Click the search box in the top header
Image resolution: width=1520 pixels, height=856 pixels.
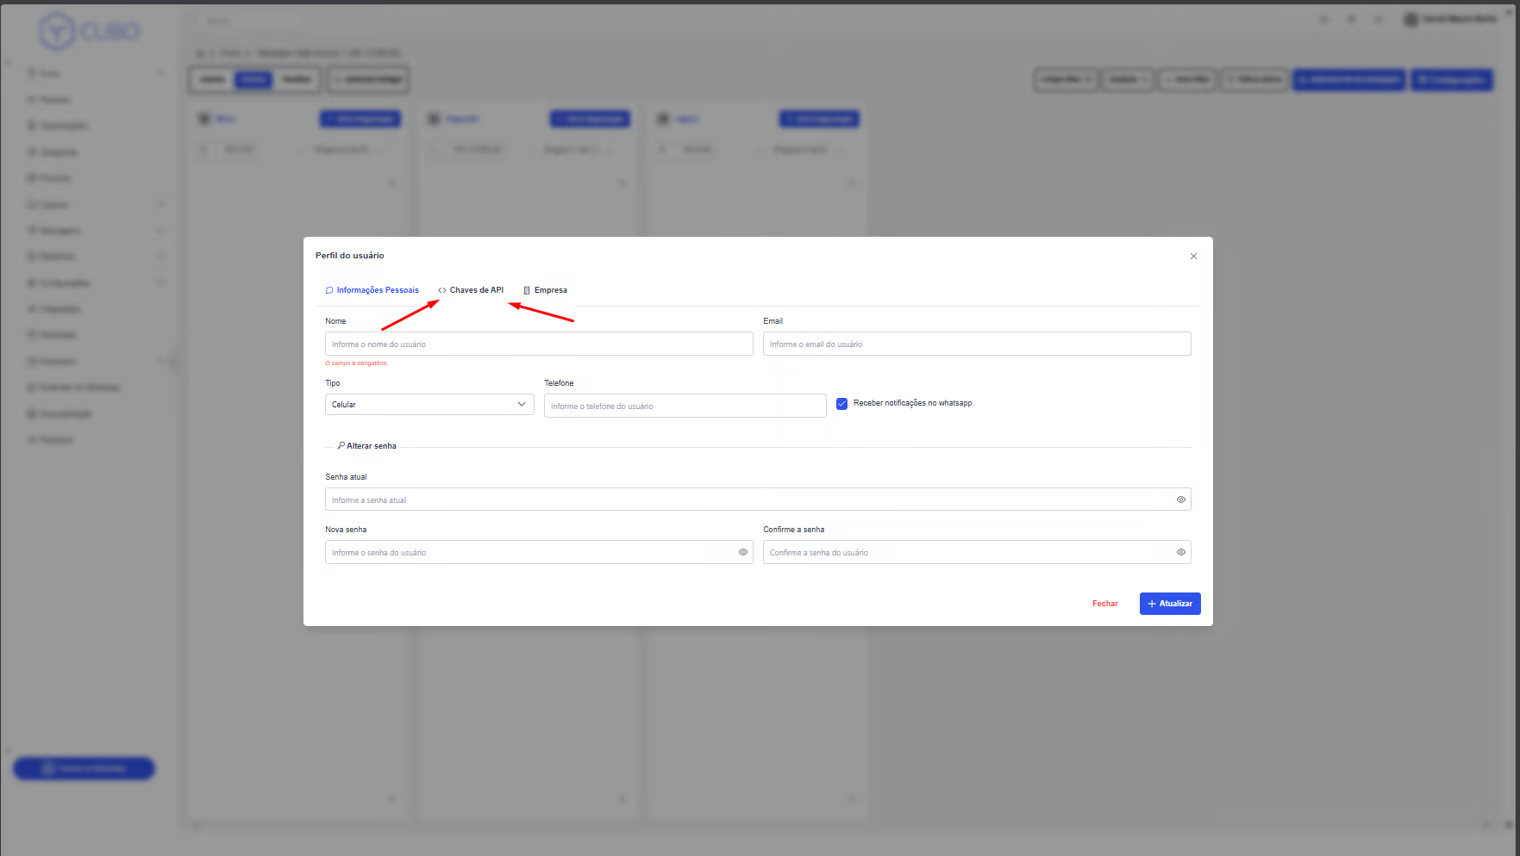click(x=250, y=20)
